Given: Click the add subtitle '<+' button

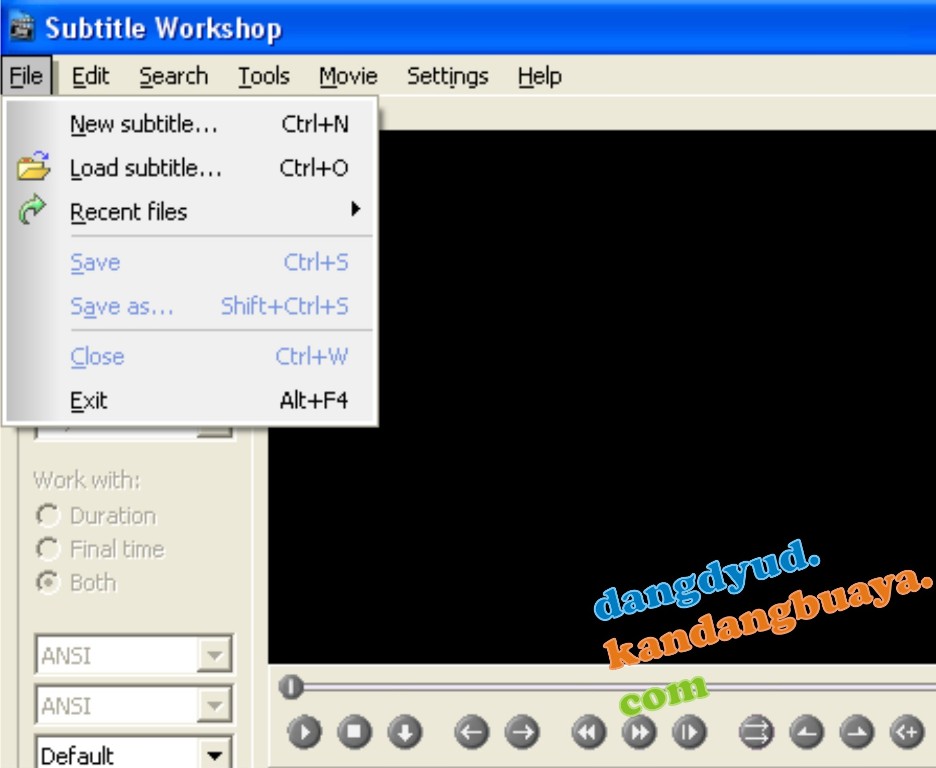Looking at the screenshot, I should click(x=907, y=732).
